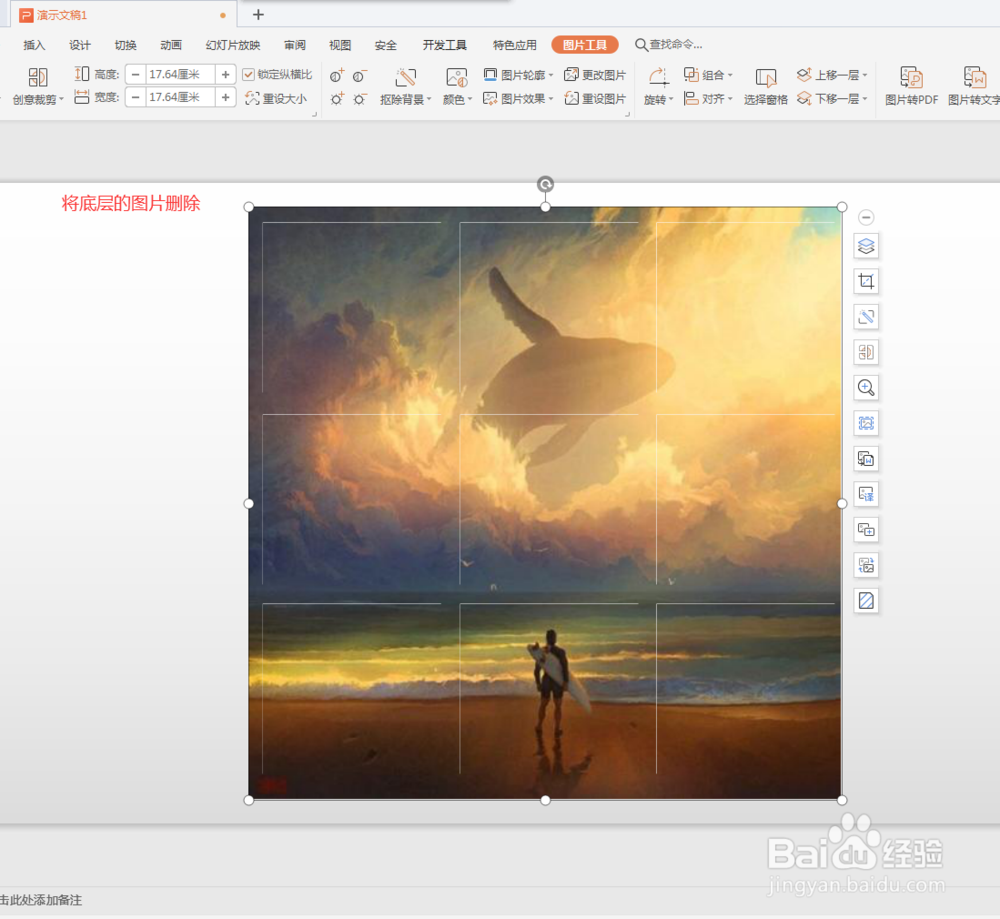Open a new document tab with plus
The image size is (1000, 919).
tap(258, 15)
